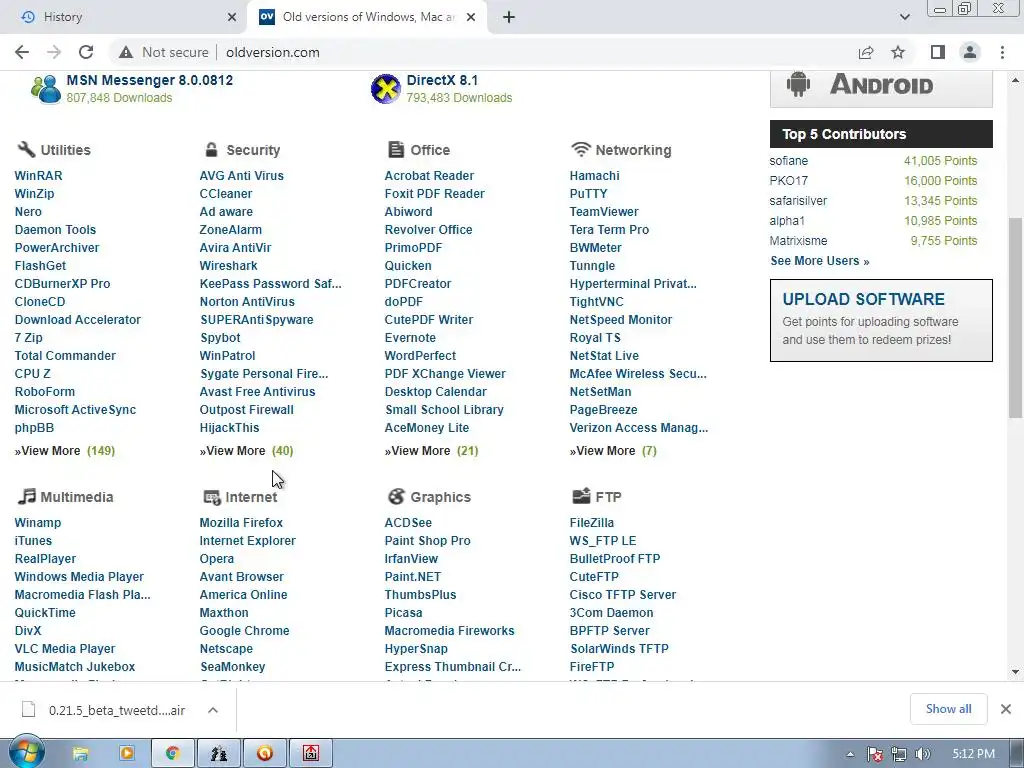The width and height of the screenshot is (1024, 768).
Task: Click the Chrome taskbar icon
Action: (172, 754)
